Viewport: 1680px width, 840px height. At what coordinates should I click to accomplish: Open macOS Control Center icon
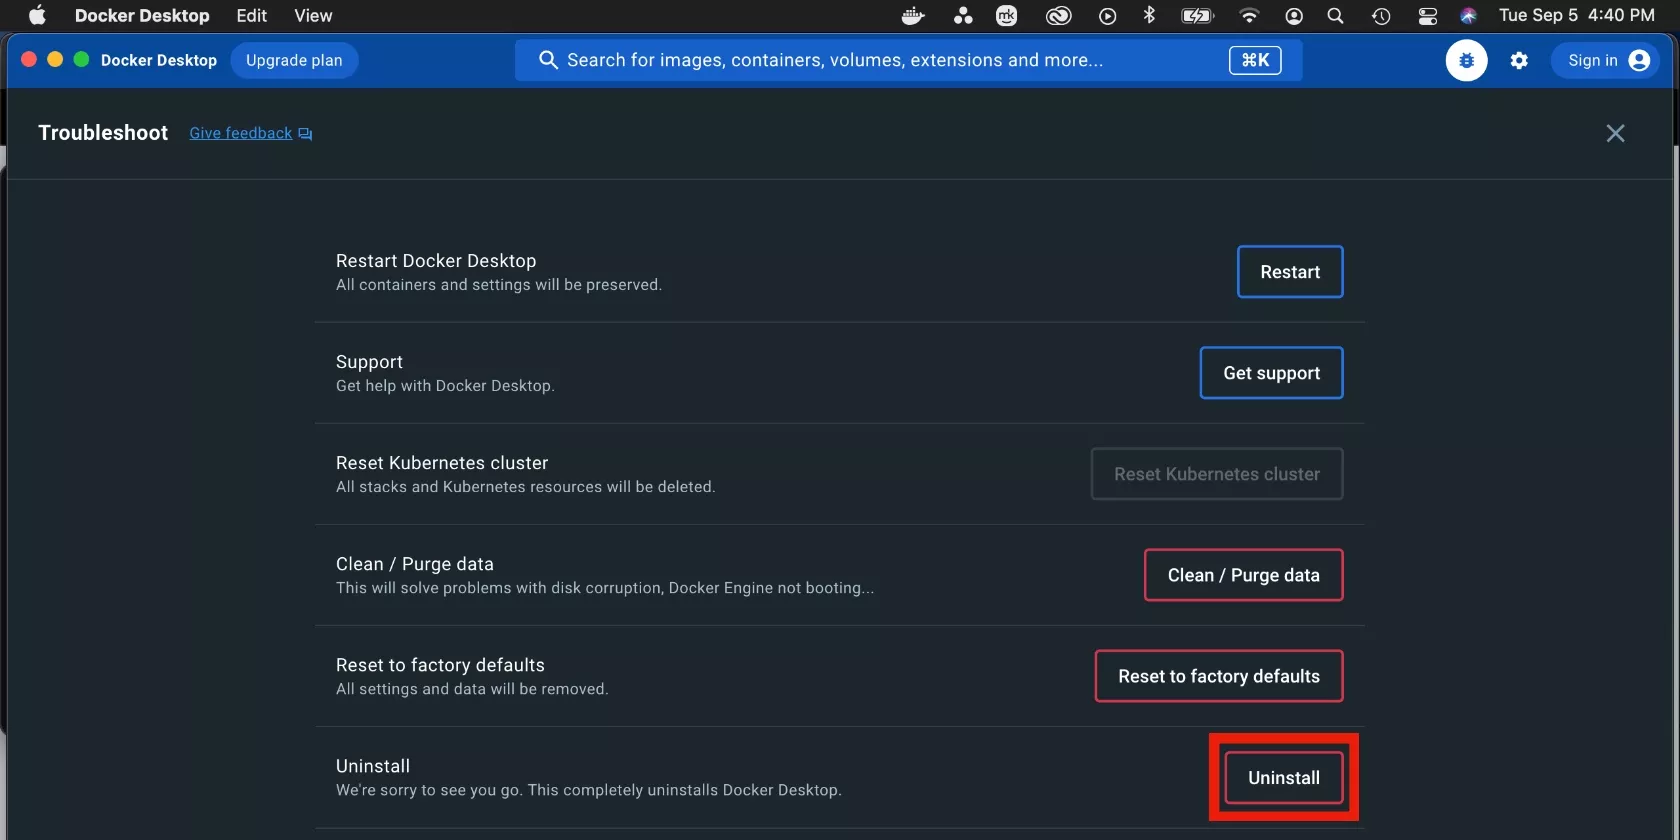(x=1427, y=16)
